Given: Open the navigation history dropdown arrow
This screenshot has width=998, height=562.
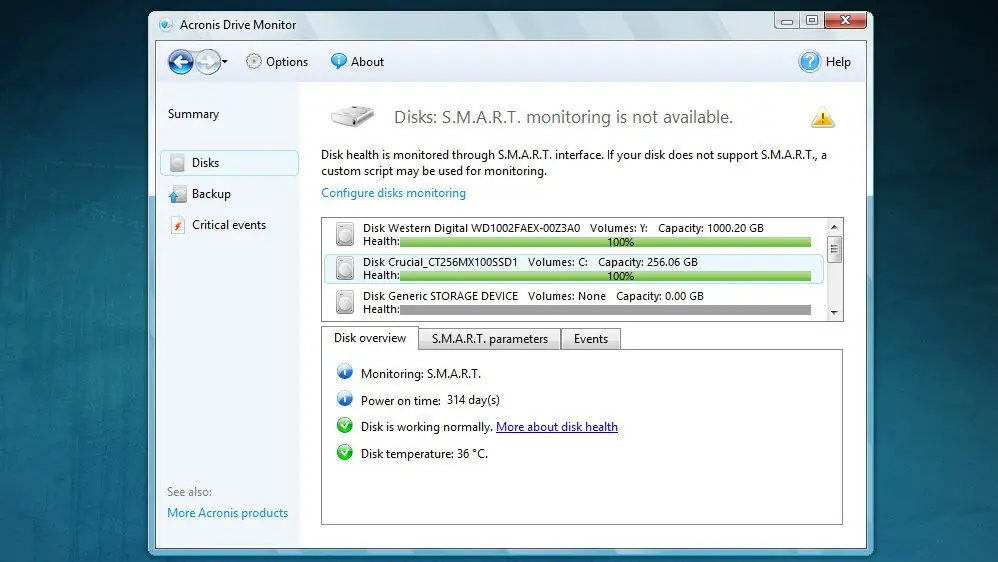Looking at the screenshot, I should click(x=225, y=62).
